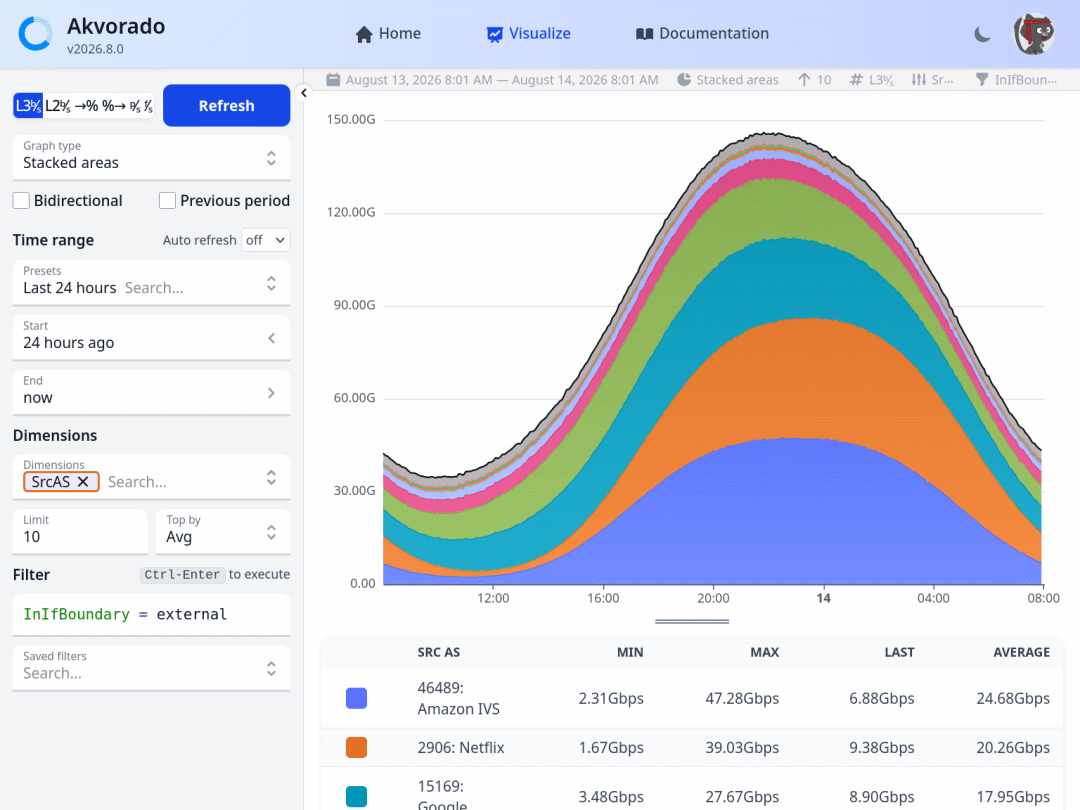Enable the Previous period checkbox
Image resolution: width=1080 pixels, height=810 pixels.
(x=167, y=200)
